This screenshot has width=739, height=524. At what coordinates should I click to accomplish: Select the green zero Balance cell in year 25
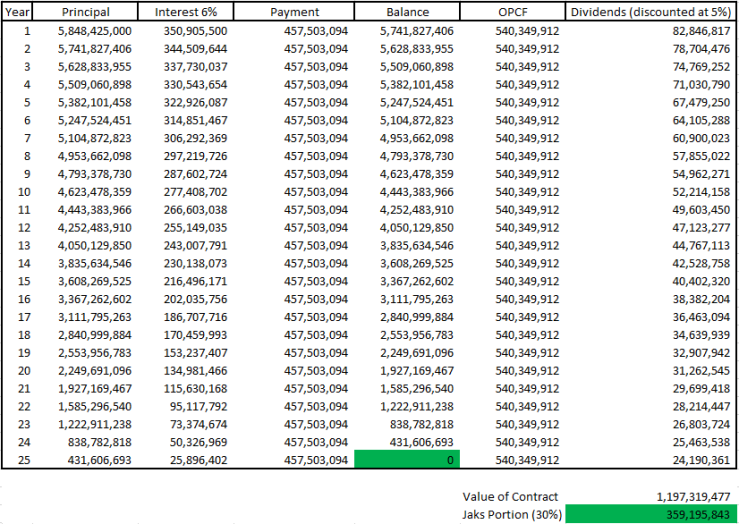pos(407,459)
